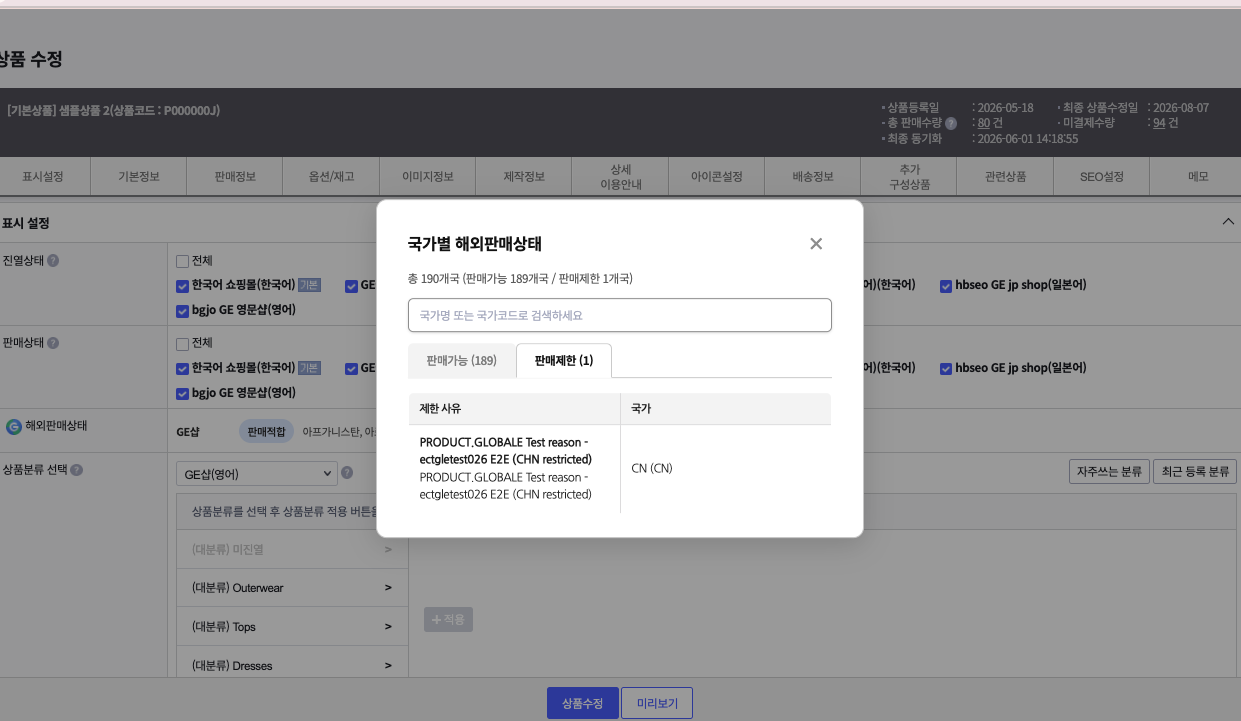
Task: Click the 판매적합 status badge
Action: (x=267, y=432)
